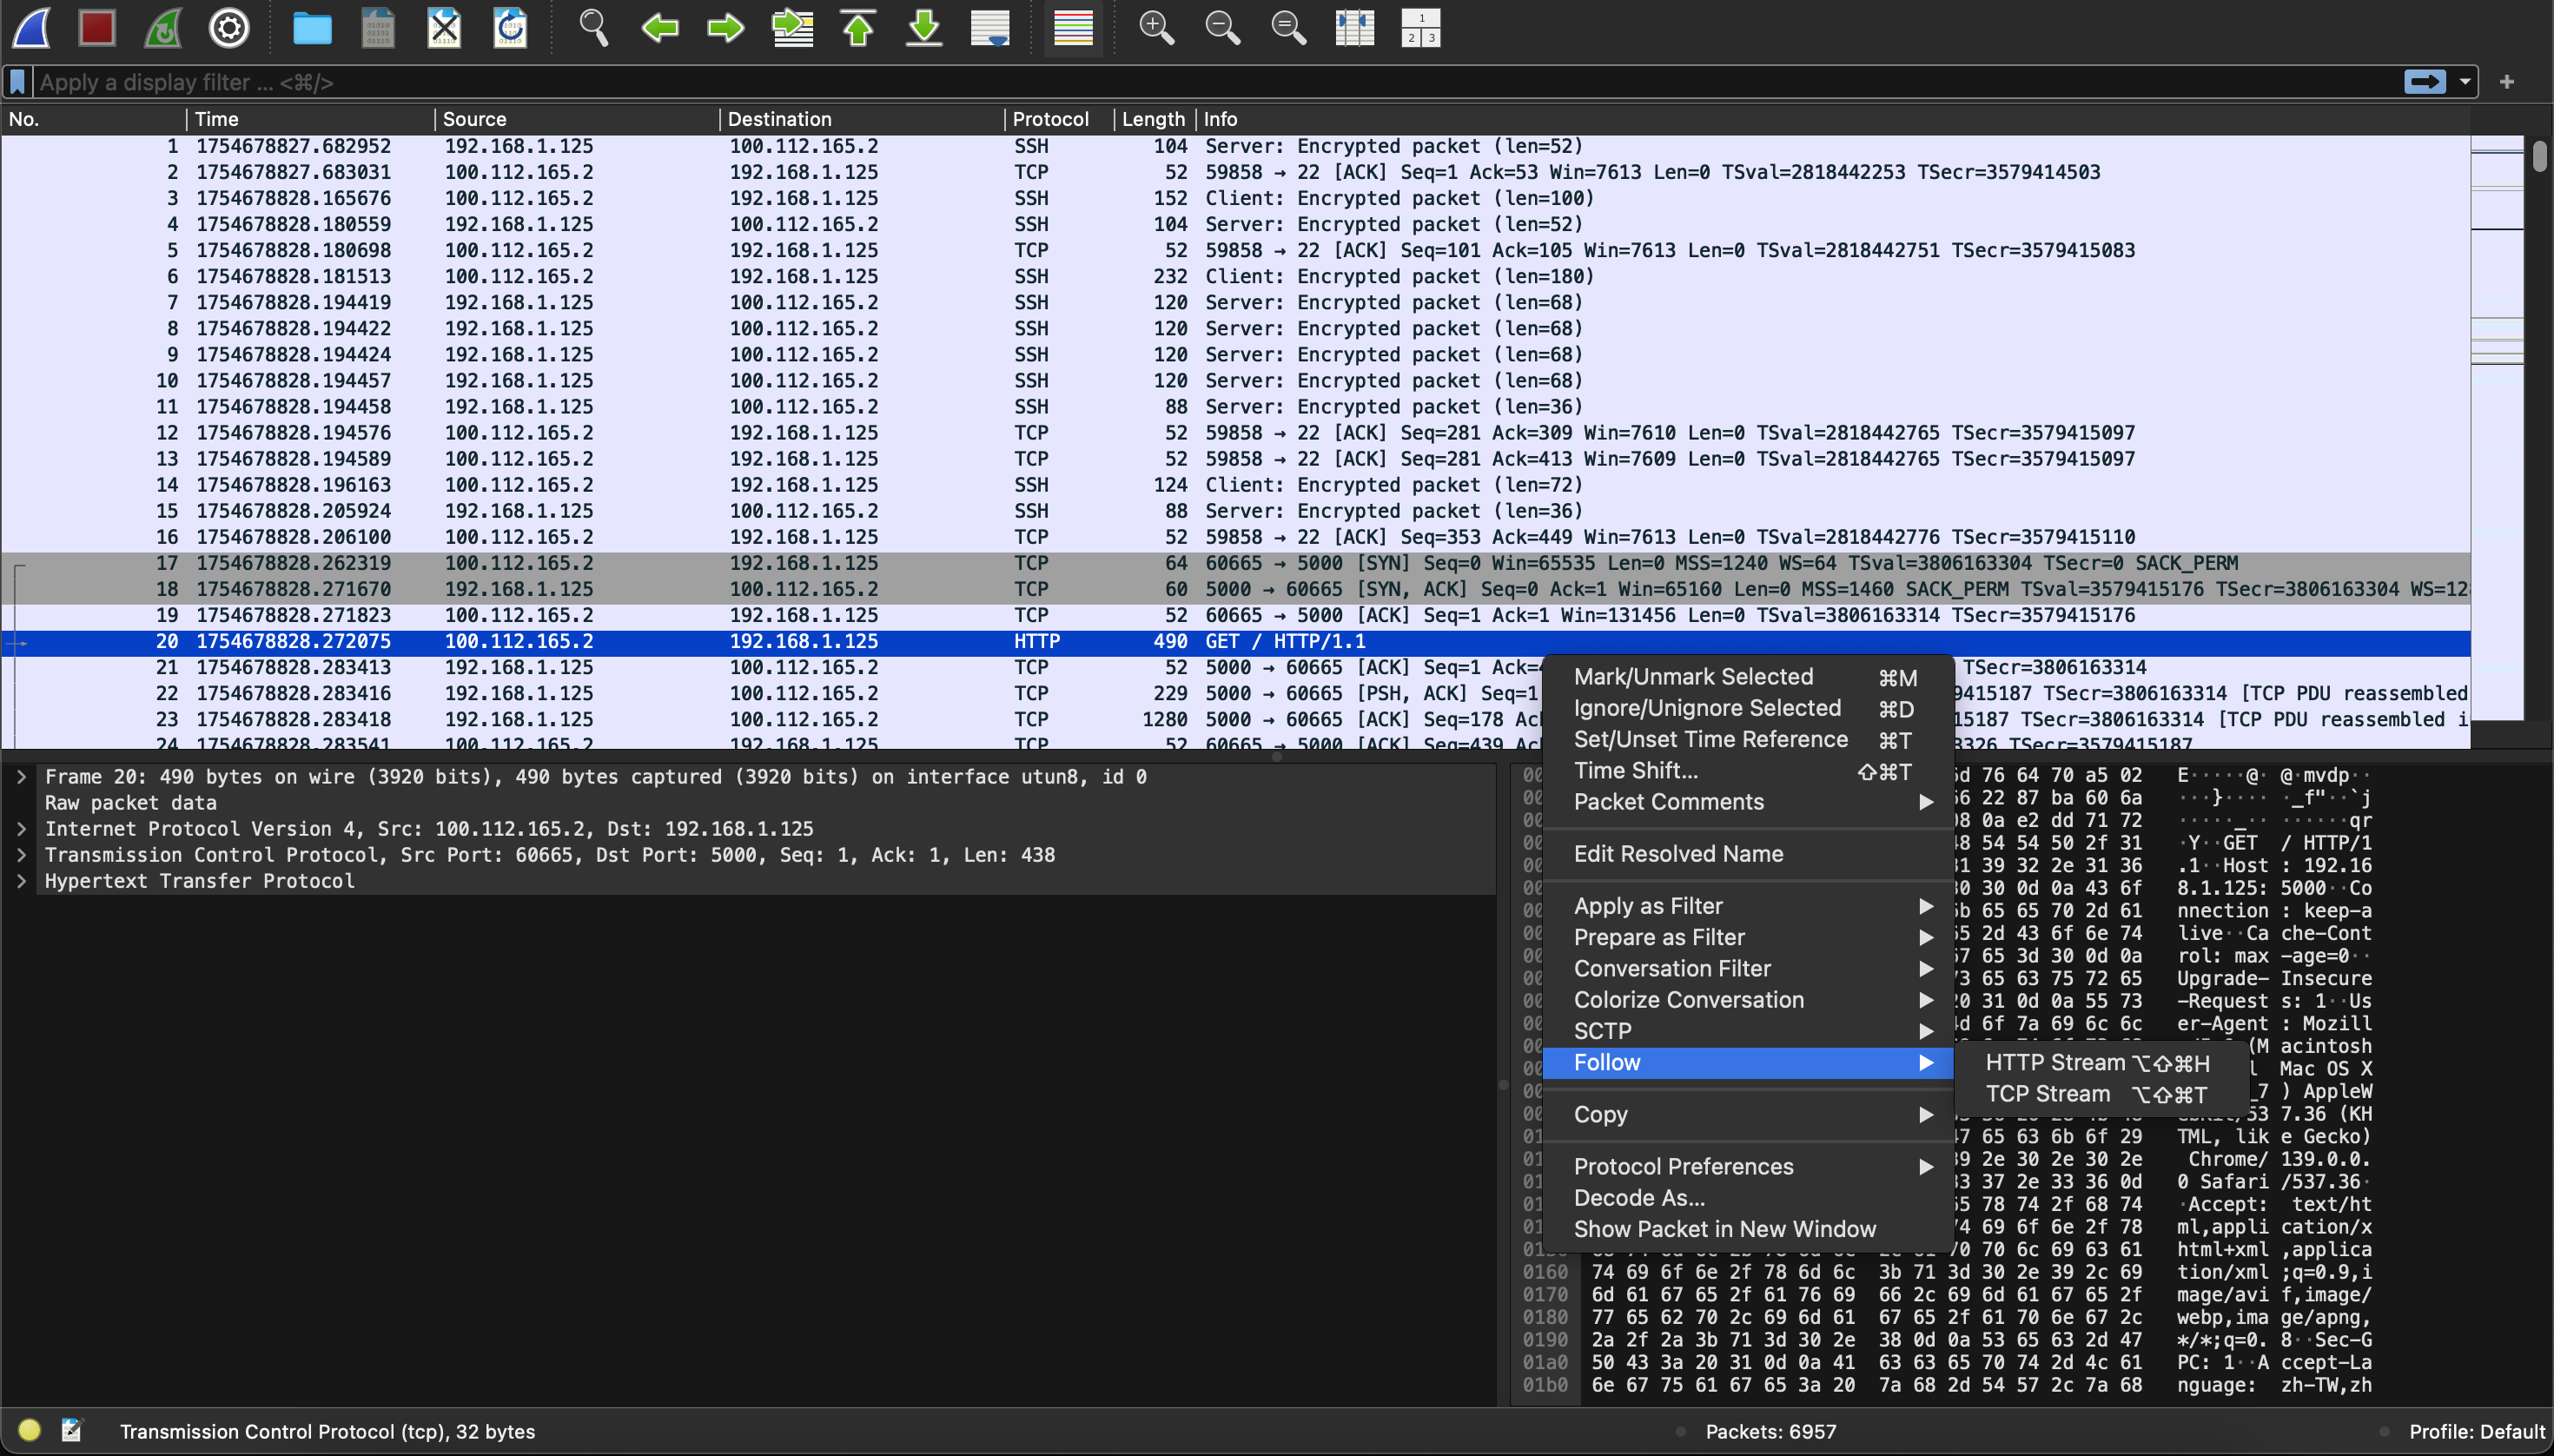The image size is (2554, 1456).
Task: Toggle packet list colorization
Action: [x=1073, y=28]
